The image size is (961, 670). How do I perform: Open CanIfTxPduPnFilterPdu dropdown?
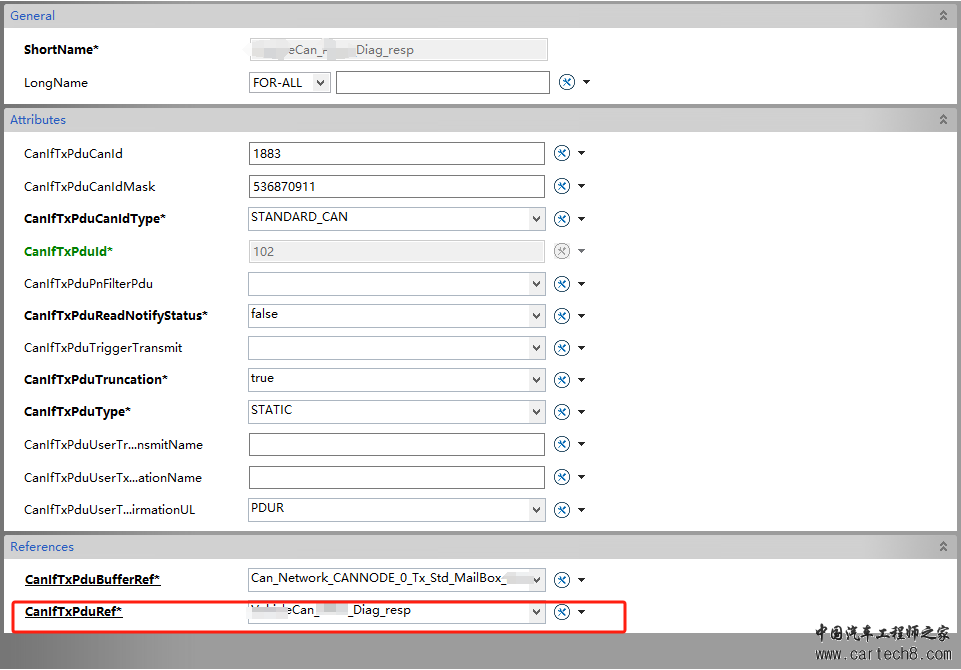point(536,284)
